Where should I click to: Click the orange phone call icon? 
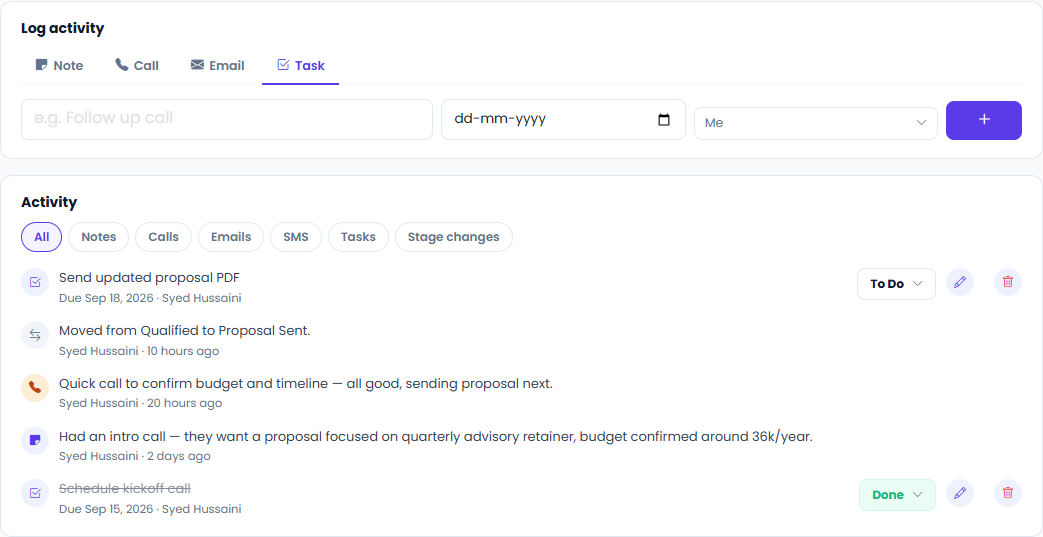pos(35,387)
